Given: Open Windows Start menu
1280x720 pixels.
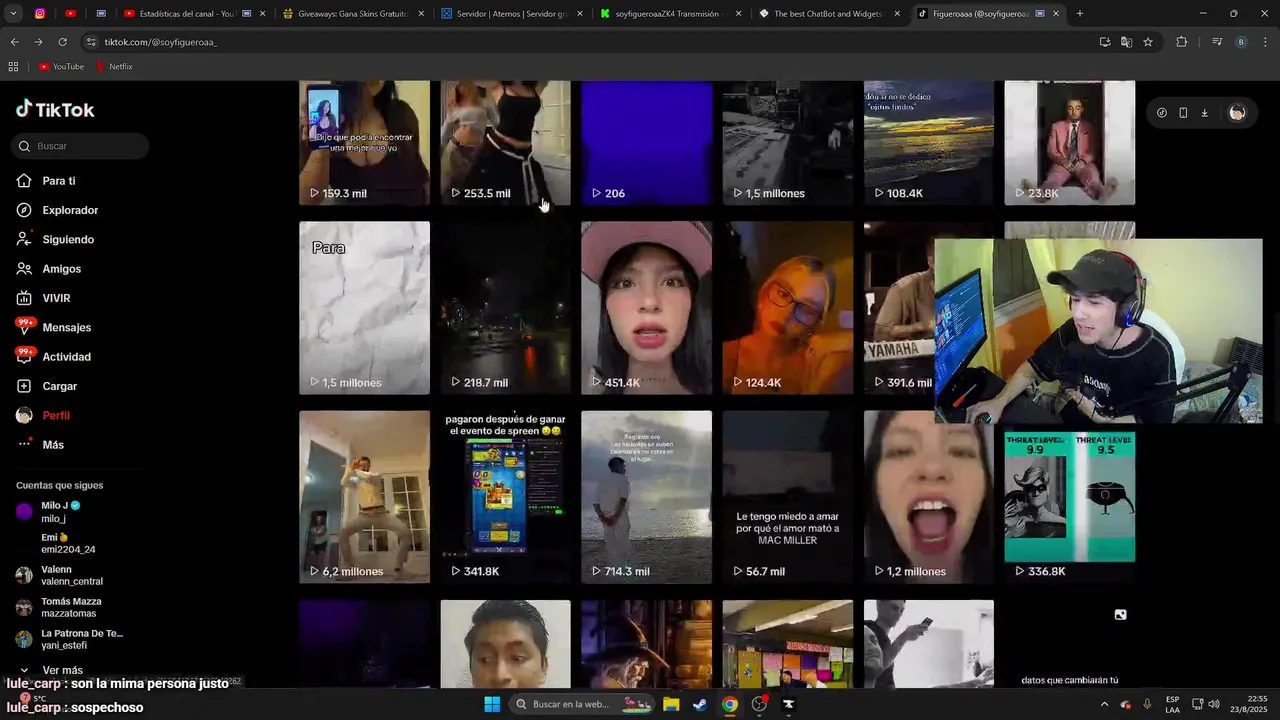Looking at the screenshot, I should click(x=492, y=704).
